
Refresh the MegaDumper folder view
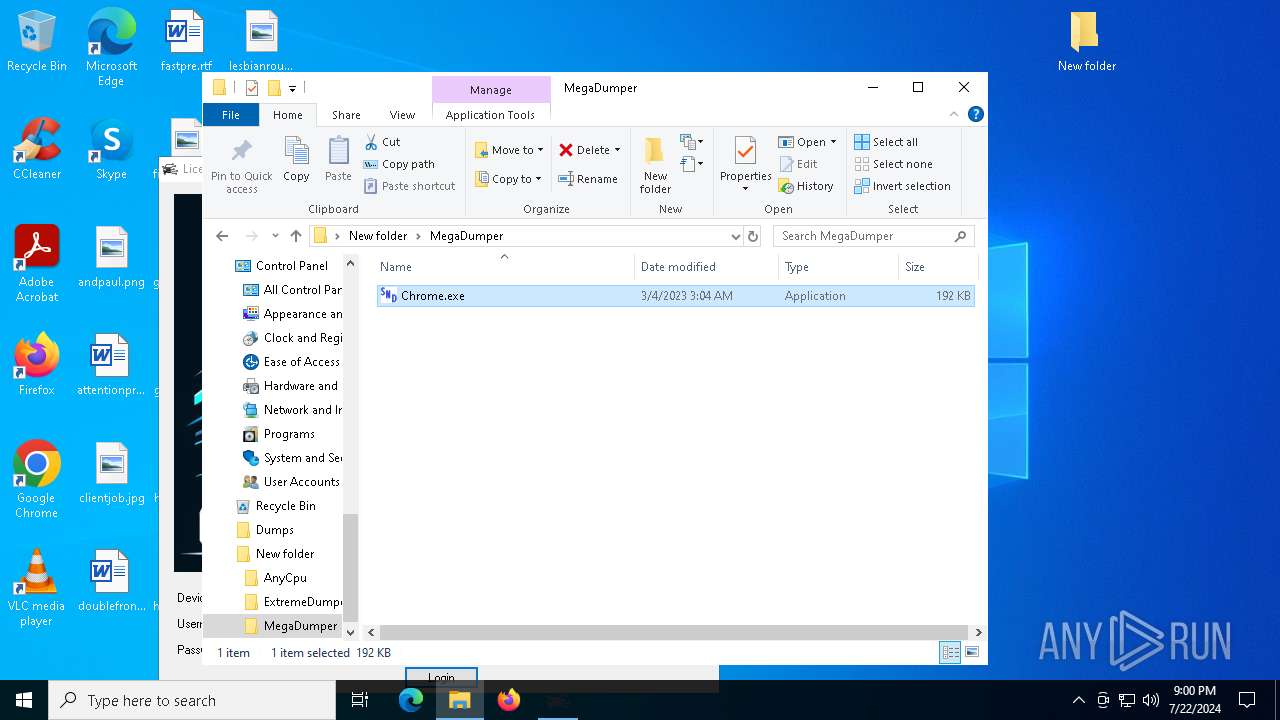pyautogui.click(x=753, y=236)
